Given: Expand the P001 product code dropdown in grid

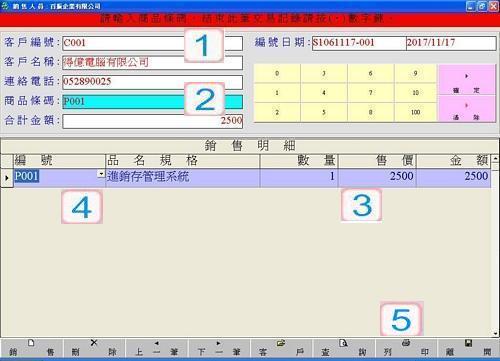Looking at the screenshot, I should [x=101, y=174].
